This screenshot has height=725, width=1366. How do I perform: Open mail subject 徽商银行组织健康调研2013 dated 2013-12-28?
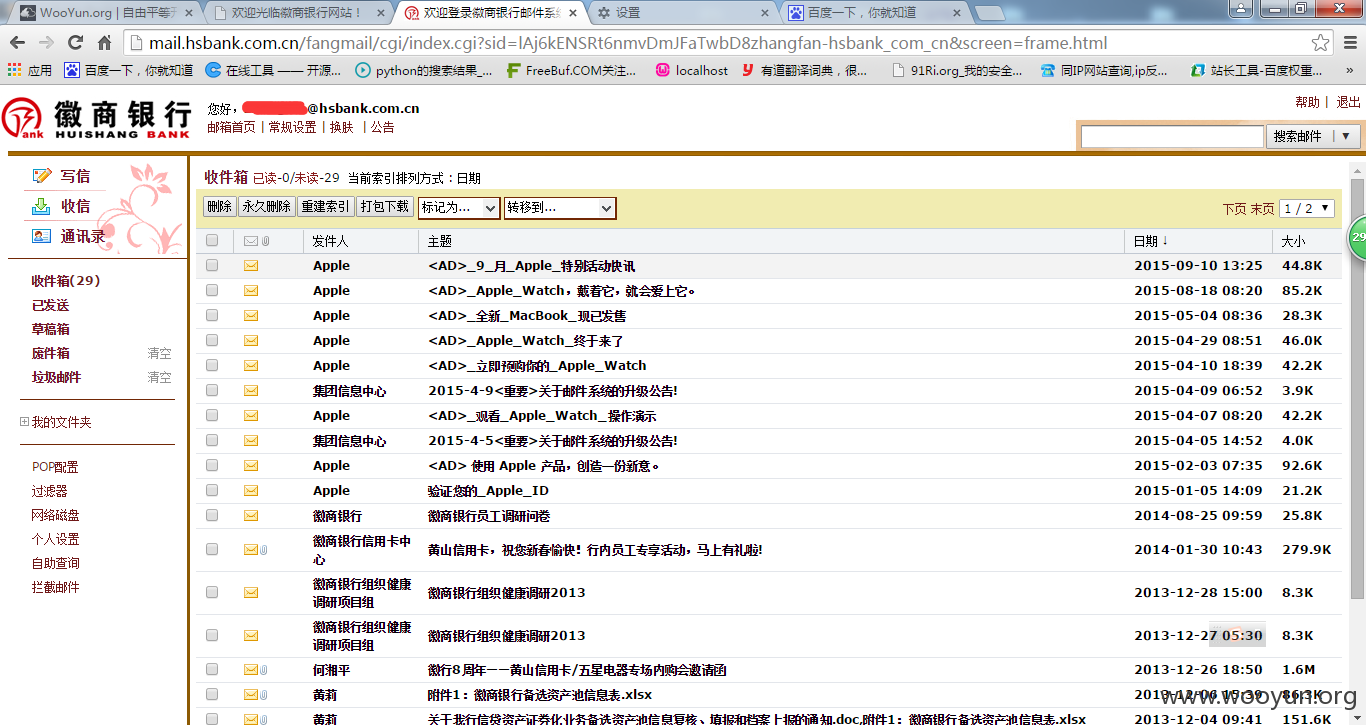(x=506, y=593)
